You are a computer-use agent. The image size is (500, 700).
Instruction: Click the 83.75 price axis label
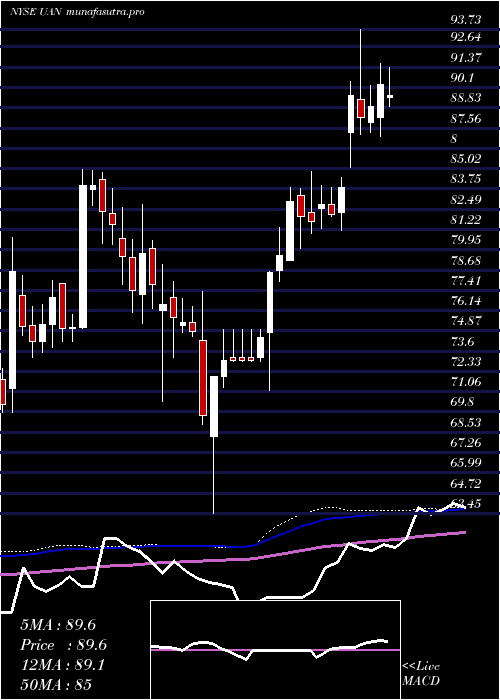point(466,179)
